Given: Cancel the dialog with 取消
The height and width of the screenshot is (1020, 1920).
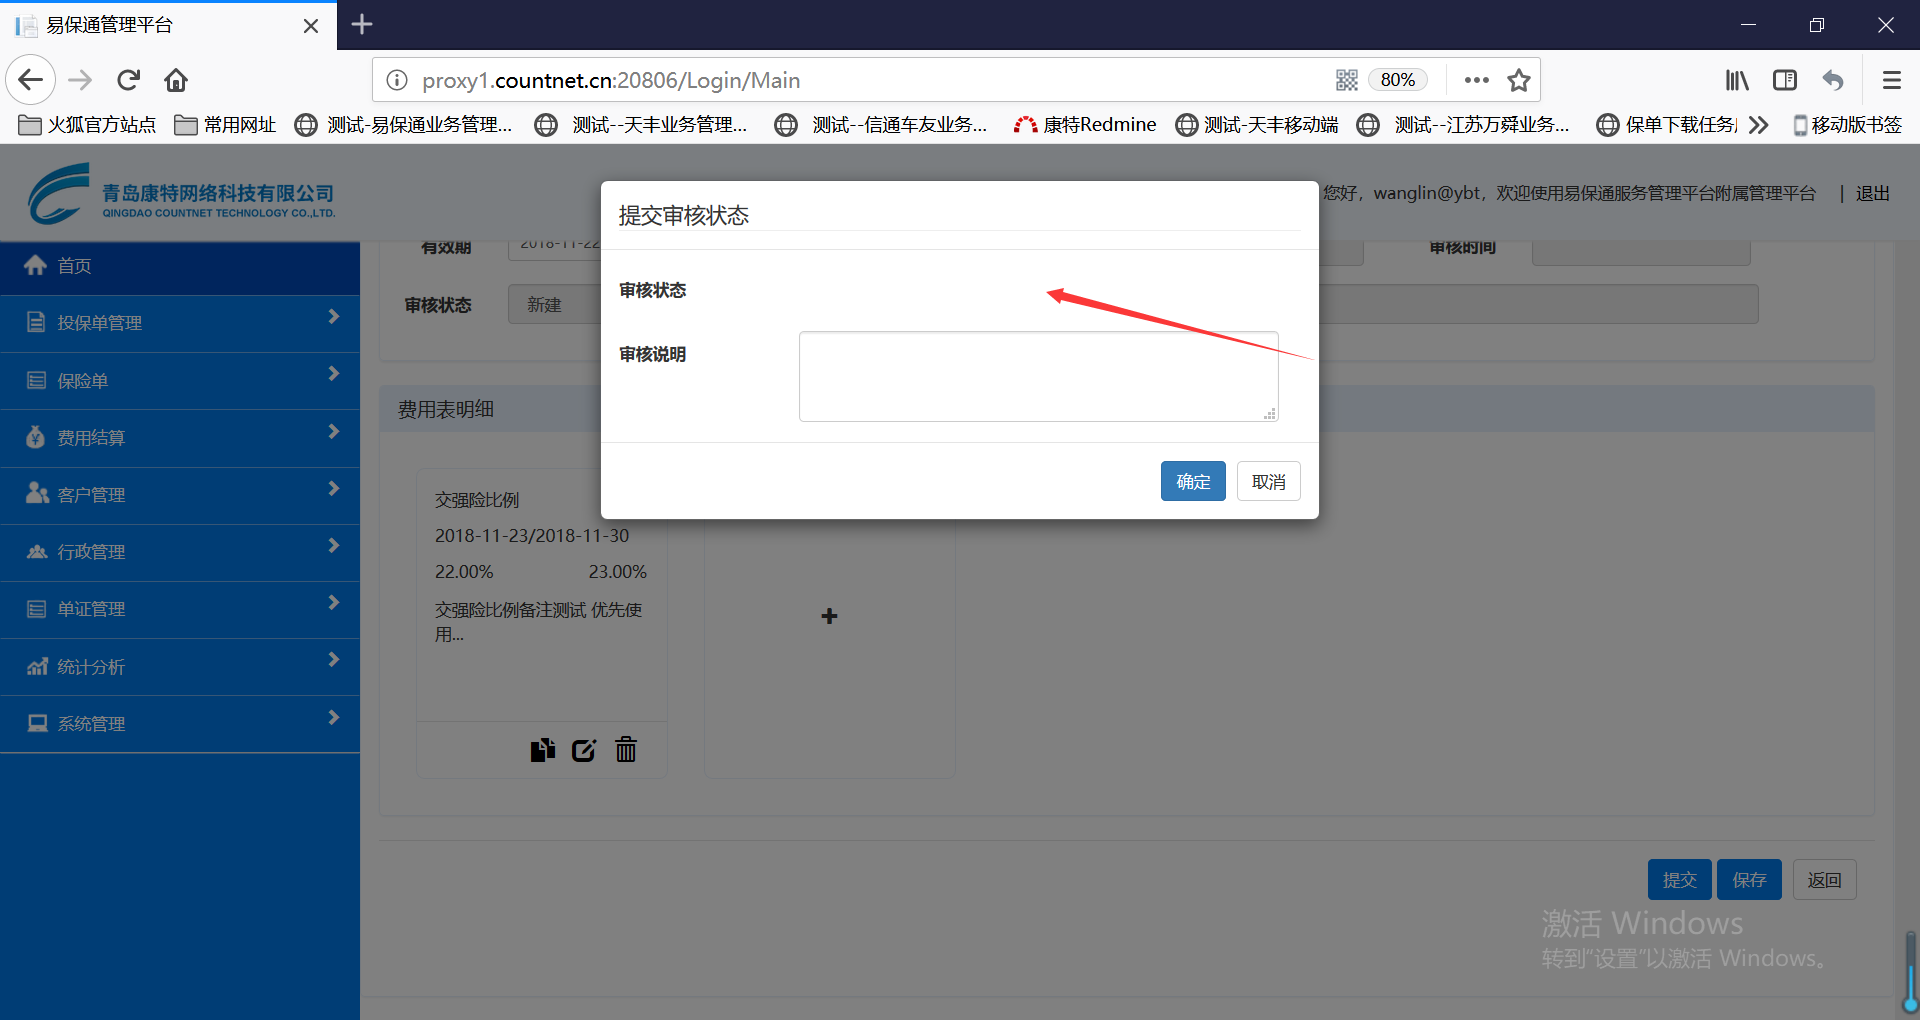Looking at the screenshot, I should [1269, 481].
